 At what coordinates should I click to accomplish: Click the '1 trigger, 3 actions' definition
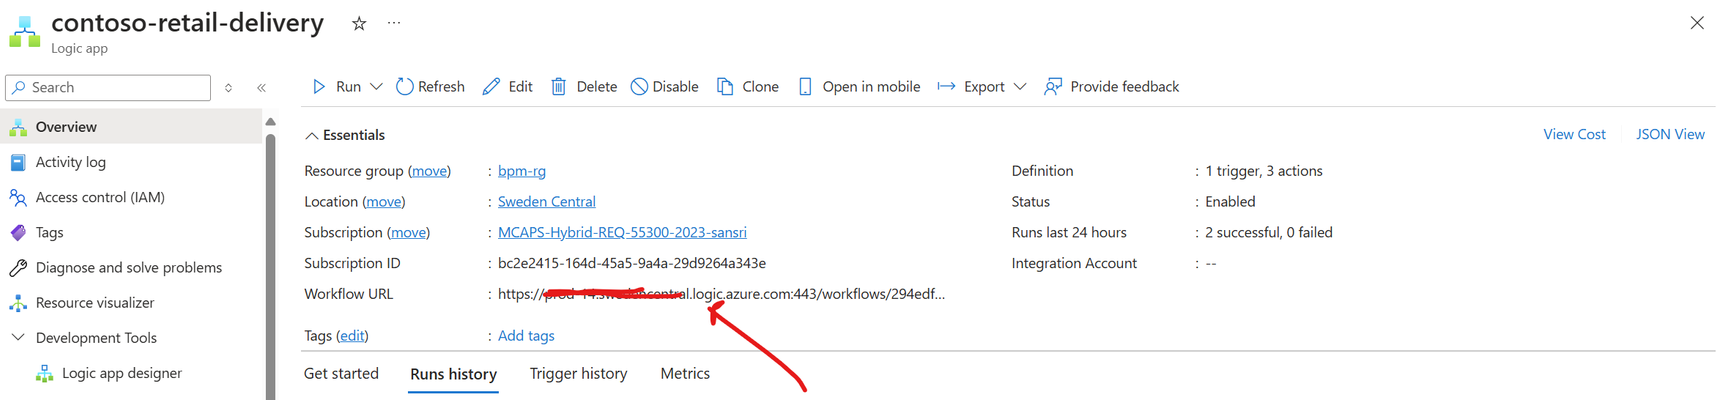[1264, 171]
